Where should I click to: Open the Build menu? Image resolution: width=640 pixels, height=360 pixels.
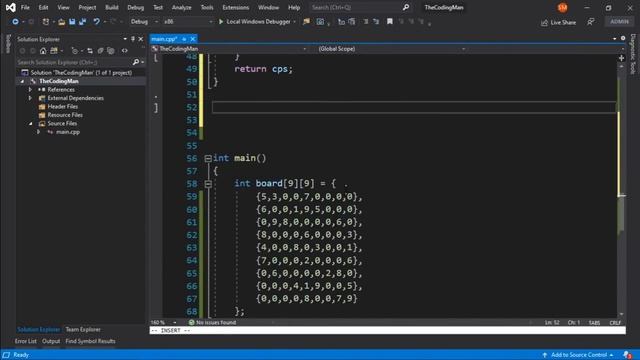[x=111, y=7]
